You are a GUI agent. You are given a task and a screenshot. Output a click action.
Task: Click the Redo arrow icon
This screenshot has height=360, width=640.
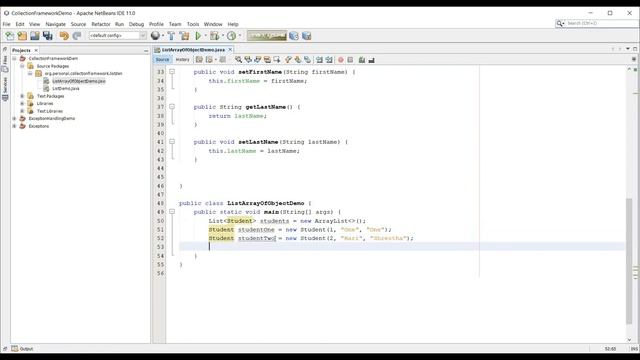point(77,36)
